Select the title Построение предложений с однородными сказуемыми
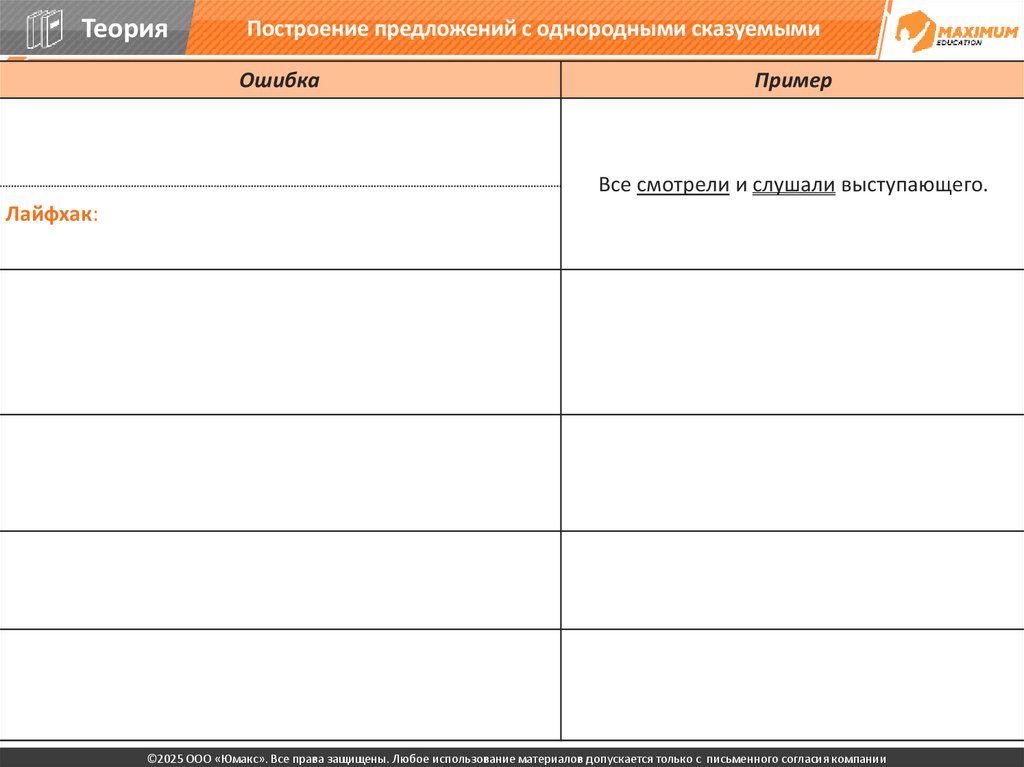Viewport: 1024px width, 767px height. click(533, 29)
